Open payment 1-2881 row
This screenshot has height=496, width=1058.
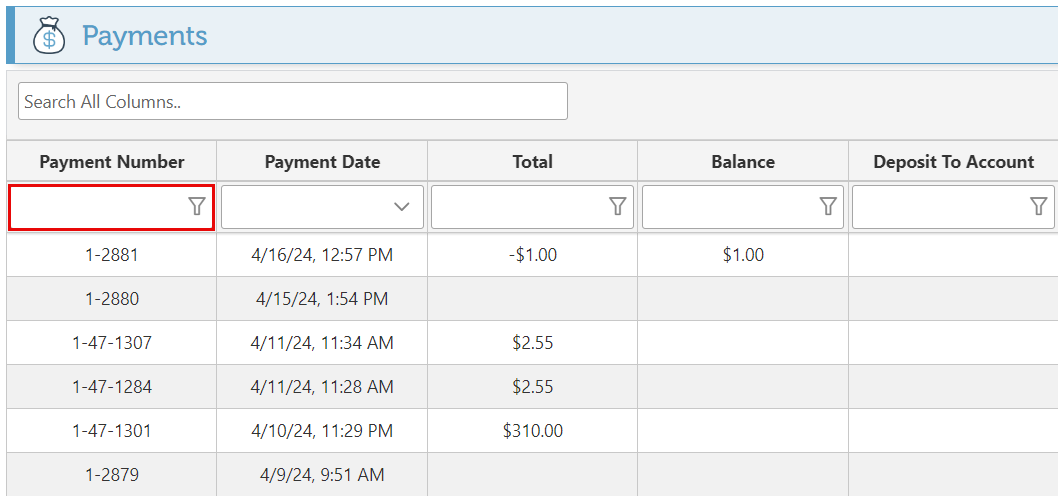click(x=112, y=255)
